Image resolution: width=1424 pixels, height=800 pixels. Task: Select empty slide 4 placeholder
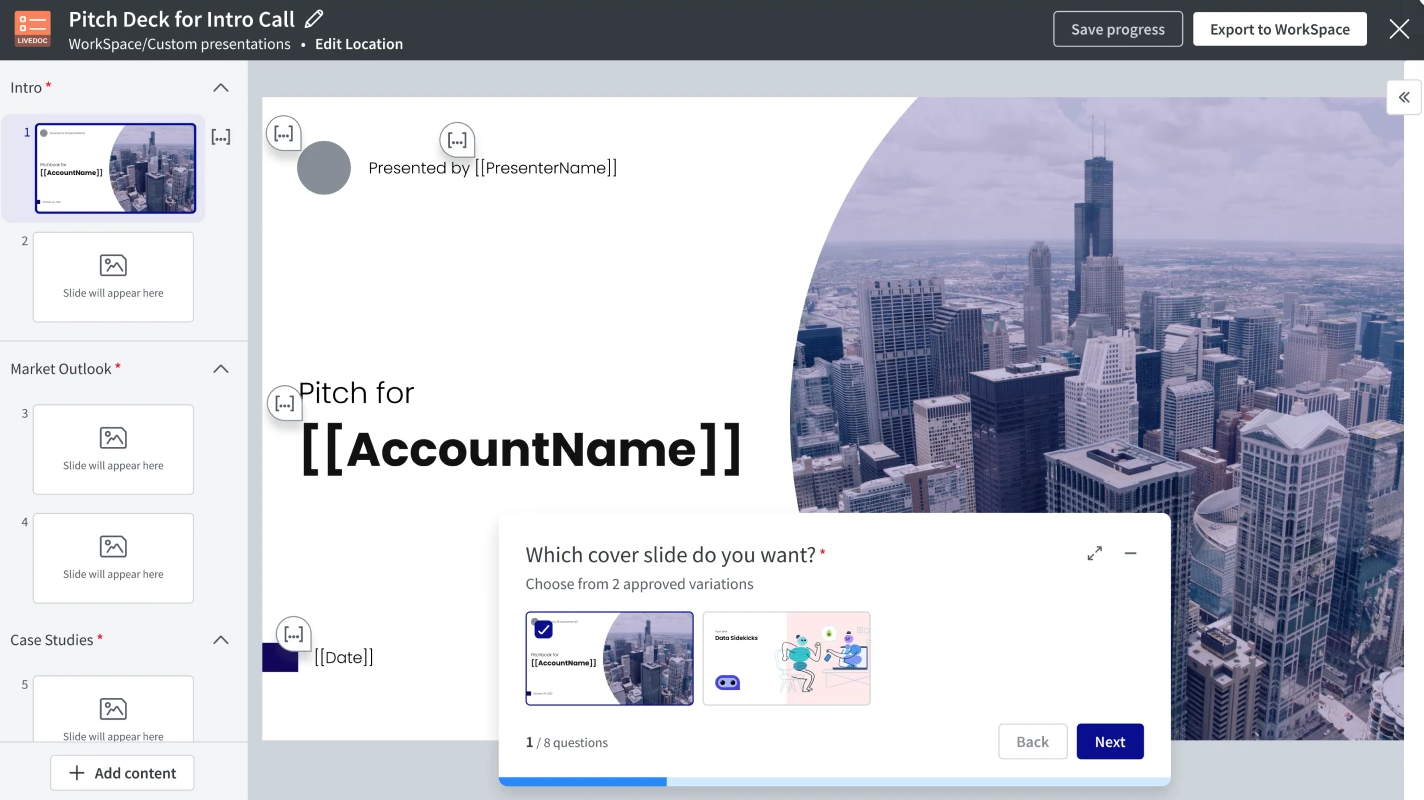click(113, 558)
